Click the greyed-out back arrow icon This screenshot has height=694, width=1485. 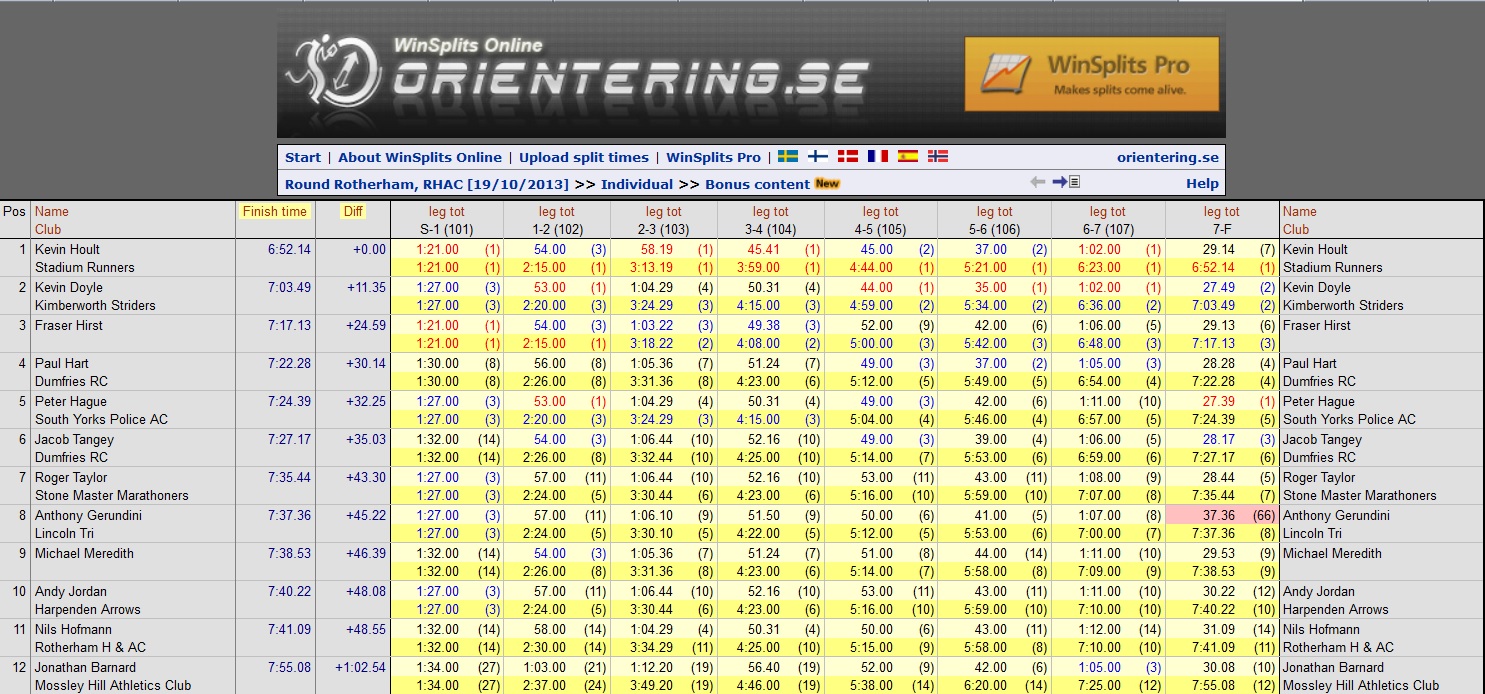pos(1038,182)
